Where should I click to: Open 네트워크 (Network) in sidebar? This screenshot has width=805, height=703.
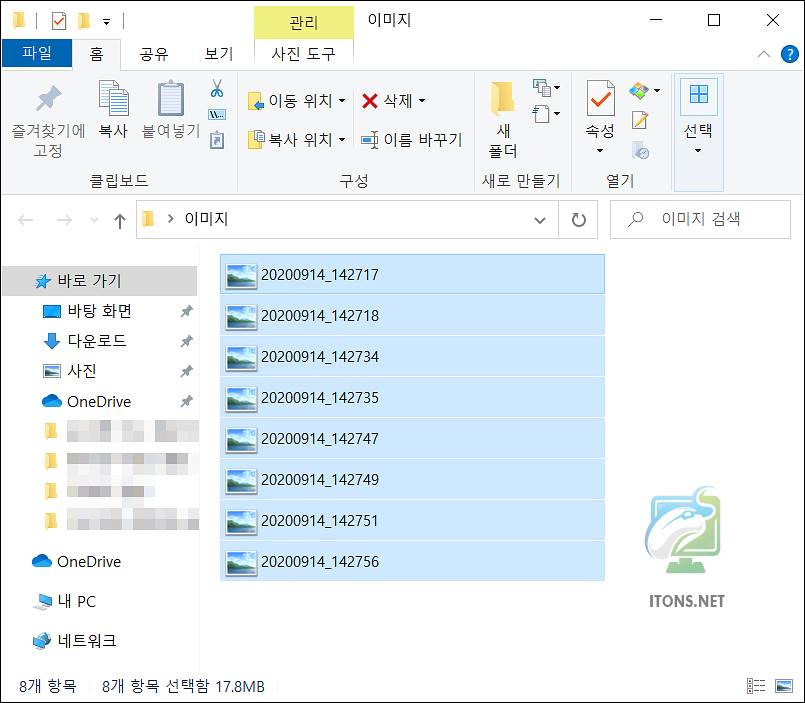coord(87,640)
